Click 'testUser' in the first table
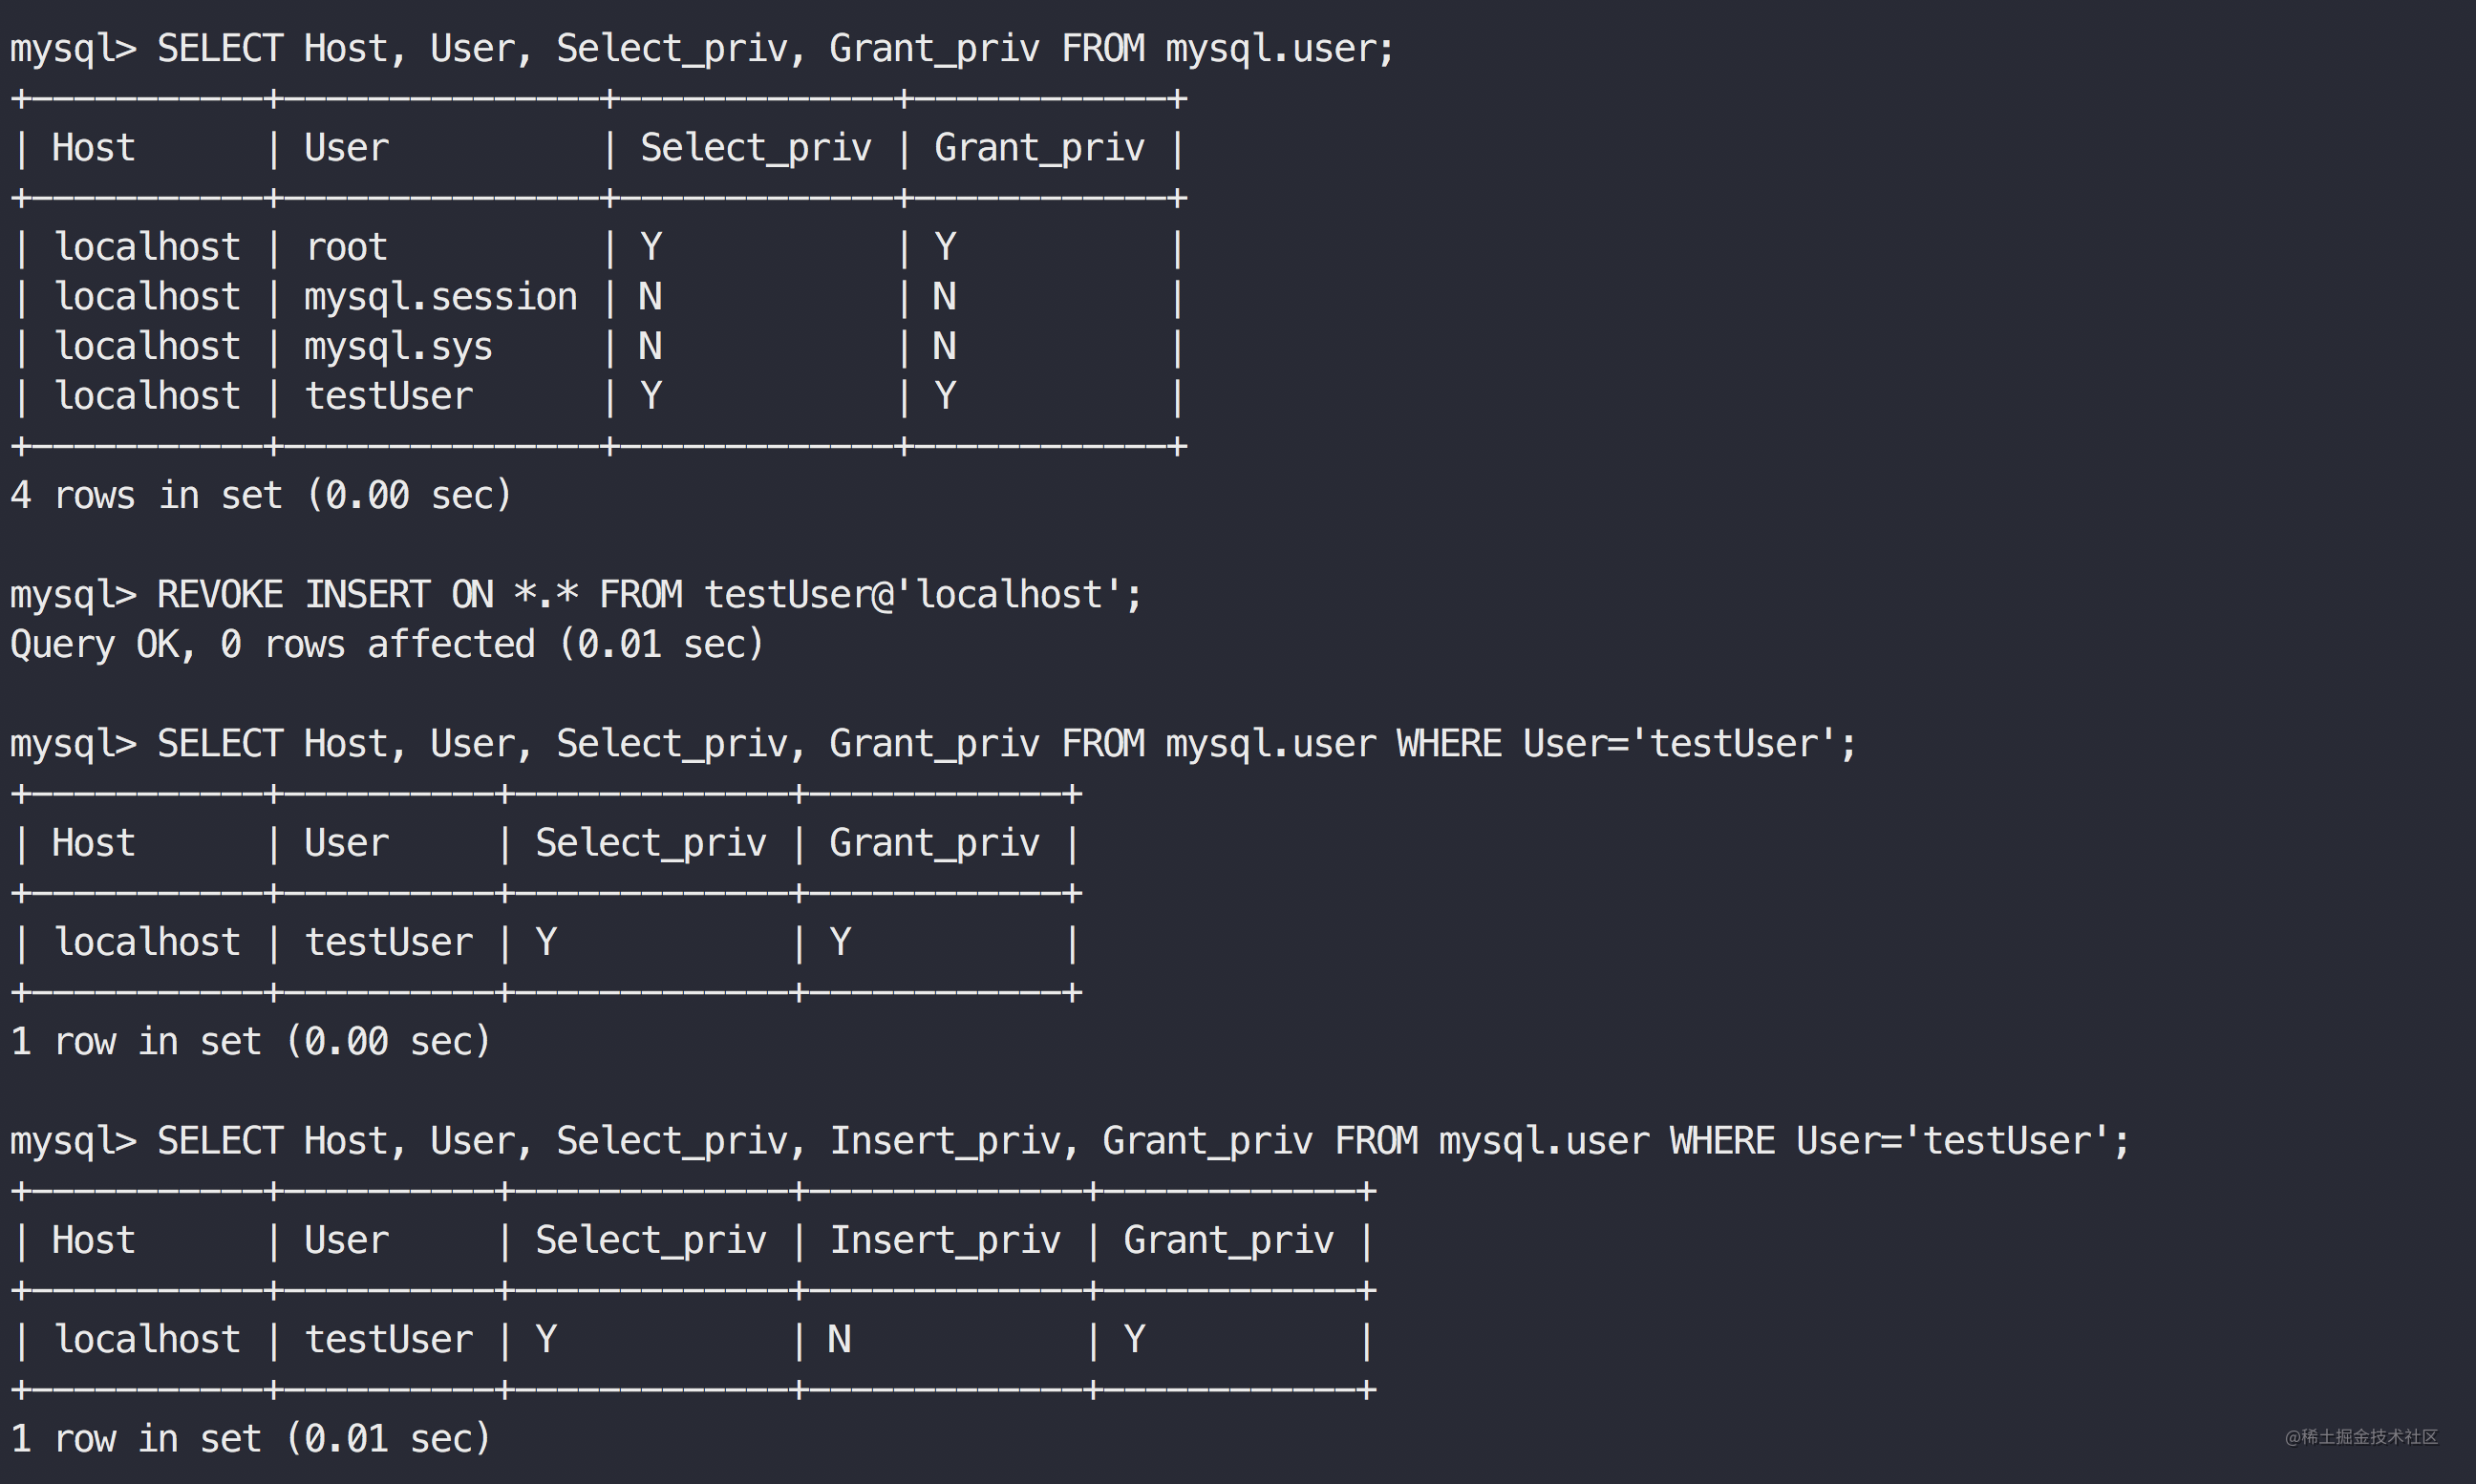The width and height of the screenshot is (2476, 1484). (x=388, y=397)
